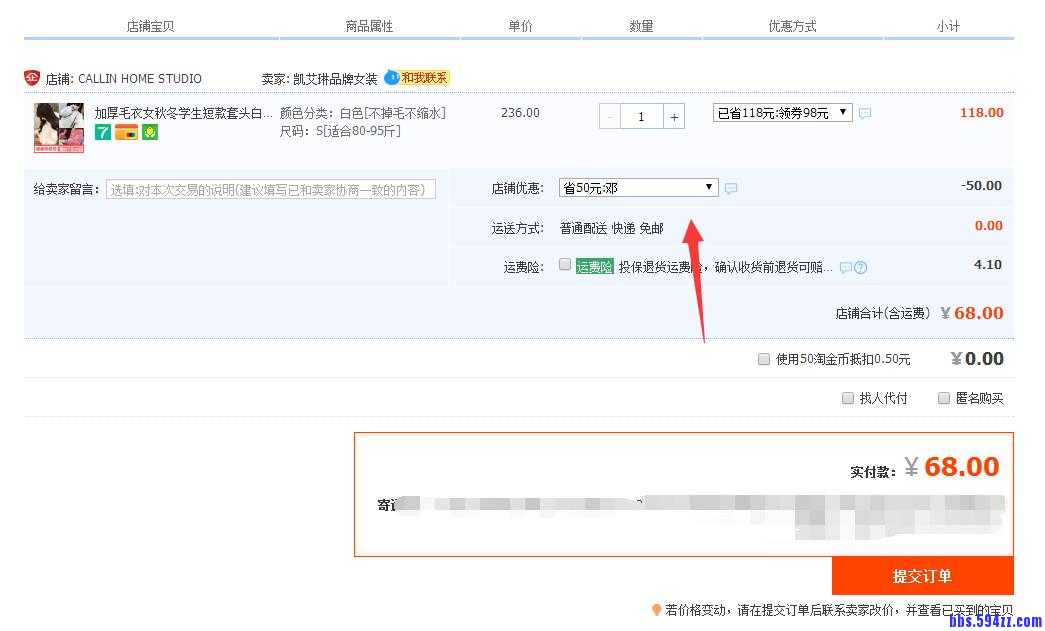Open the 已省118元 item discount dropdown
The width and height of the screenshot is (1045, 631).
pyautogui.click(x=782, y=113)
